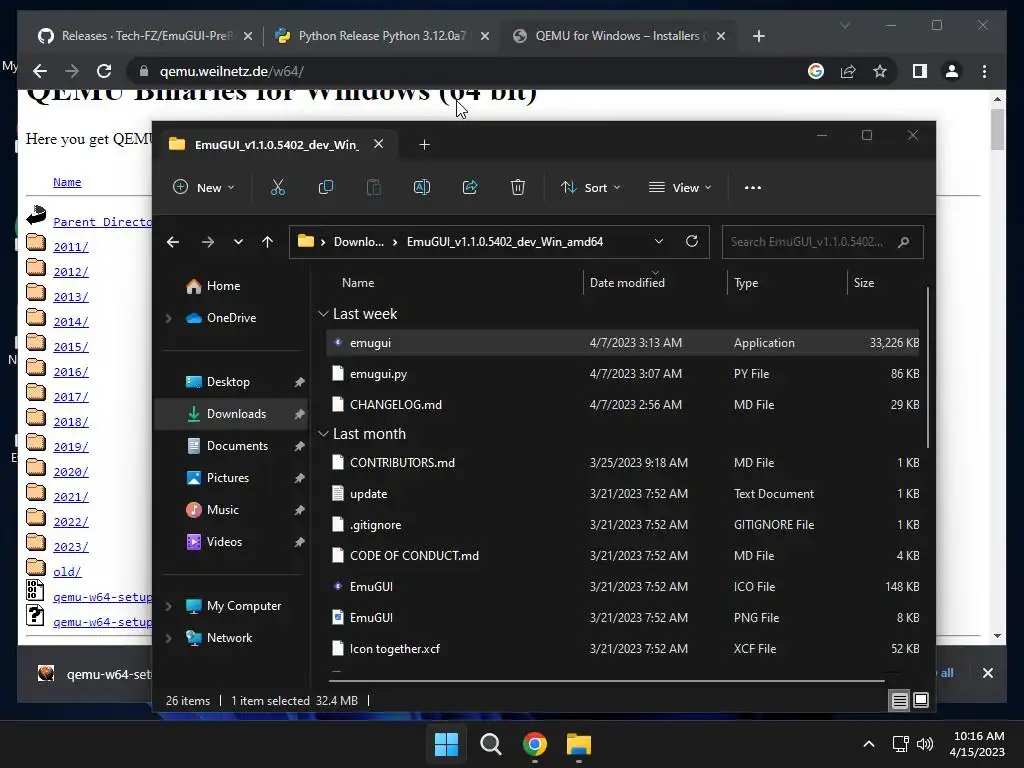Refresh the Explorer folder view
The width and height of the screenshot is (1024, 768).
(x=692, y=242)
